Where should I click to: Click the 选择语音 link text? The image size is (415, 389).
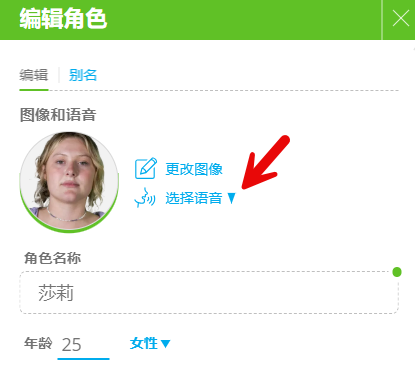(194, 198)
